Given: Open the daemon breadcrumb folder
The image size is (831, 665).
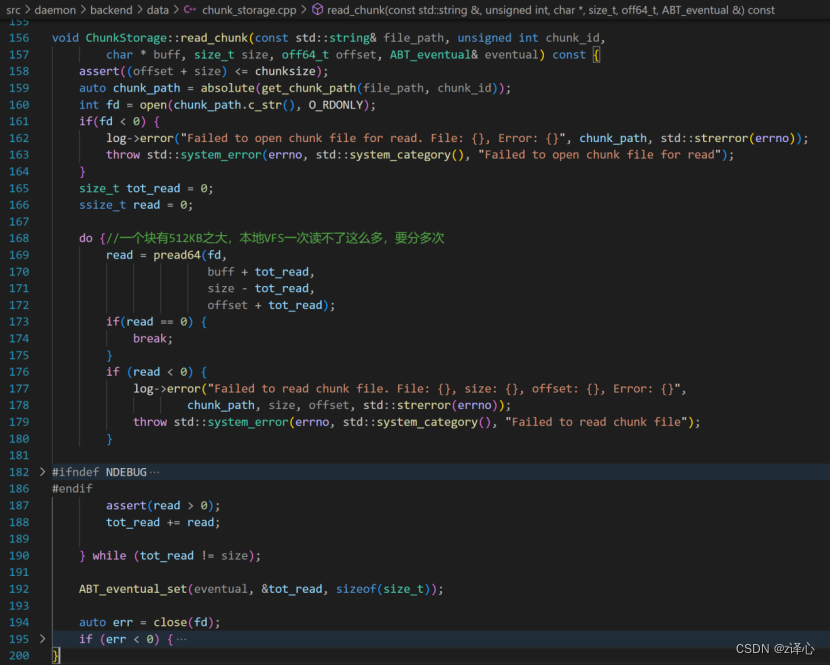Looking at the screenshot, I should 55,9.
